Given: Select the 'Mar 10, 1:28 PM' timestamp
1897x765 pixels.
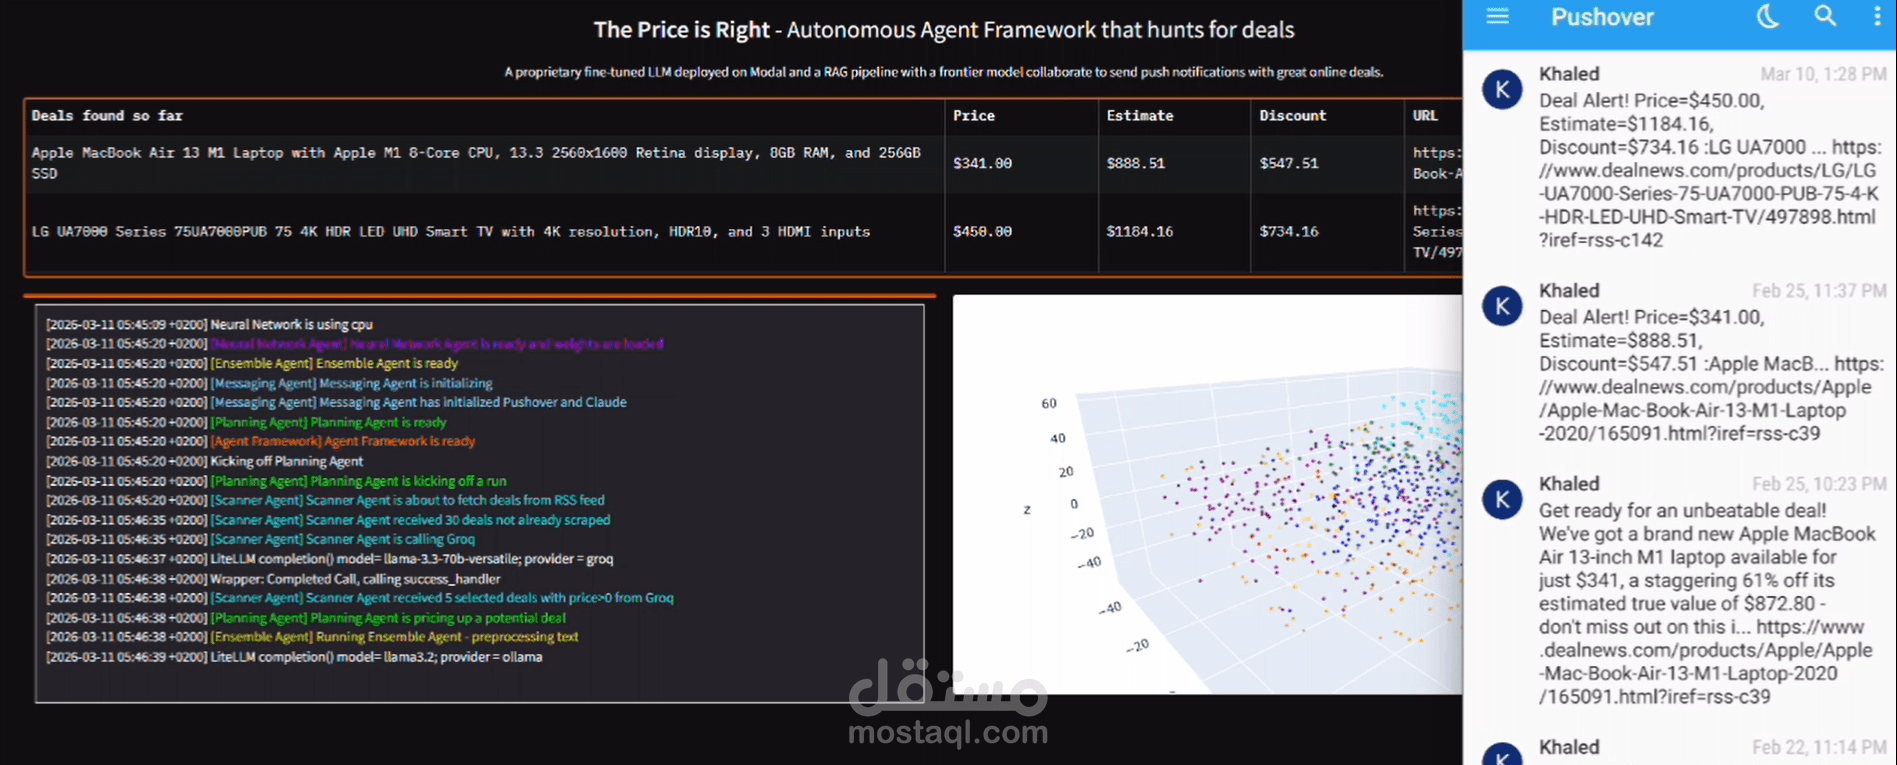Looking at the screenshot, I should pos(1823,74).
